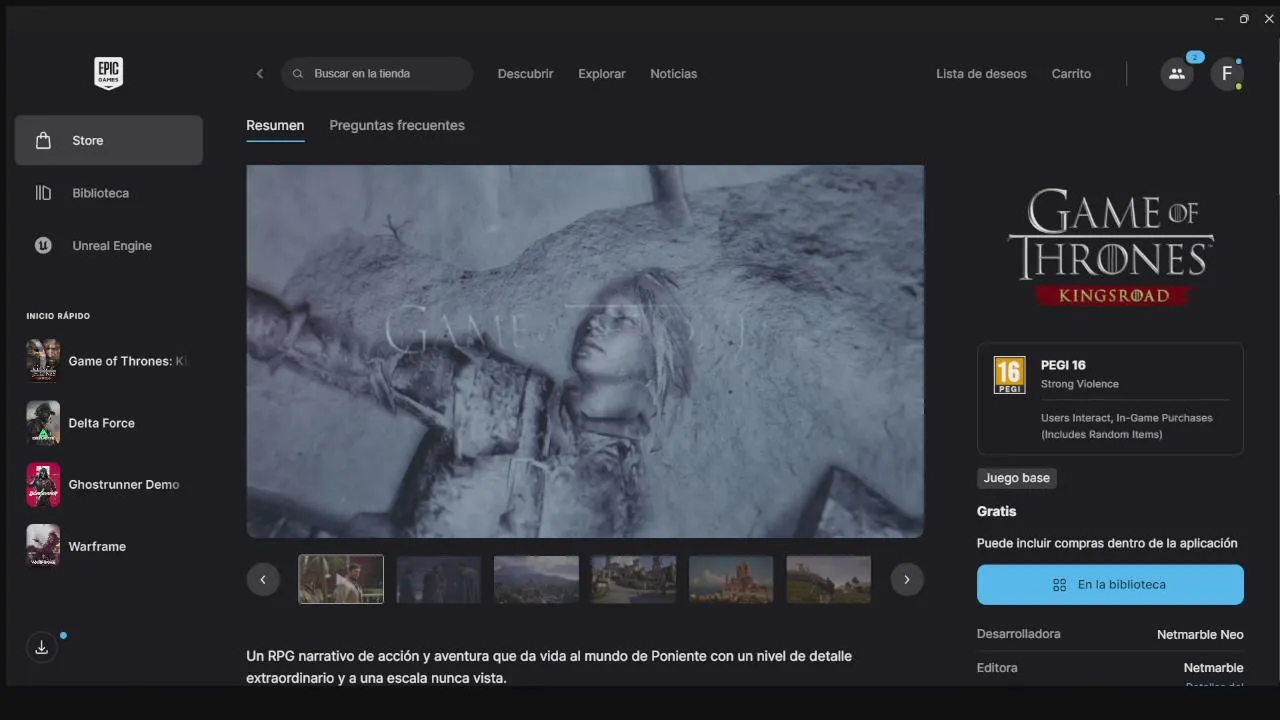This screenshot has width=1280, height=720.
Task: Click the Netmarble Neo developer name
Action: (x=1200, y=635)
